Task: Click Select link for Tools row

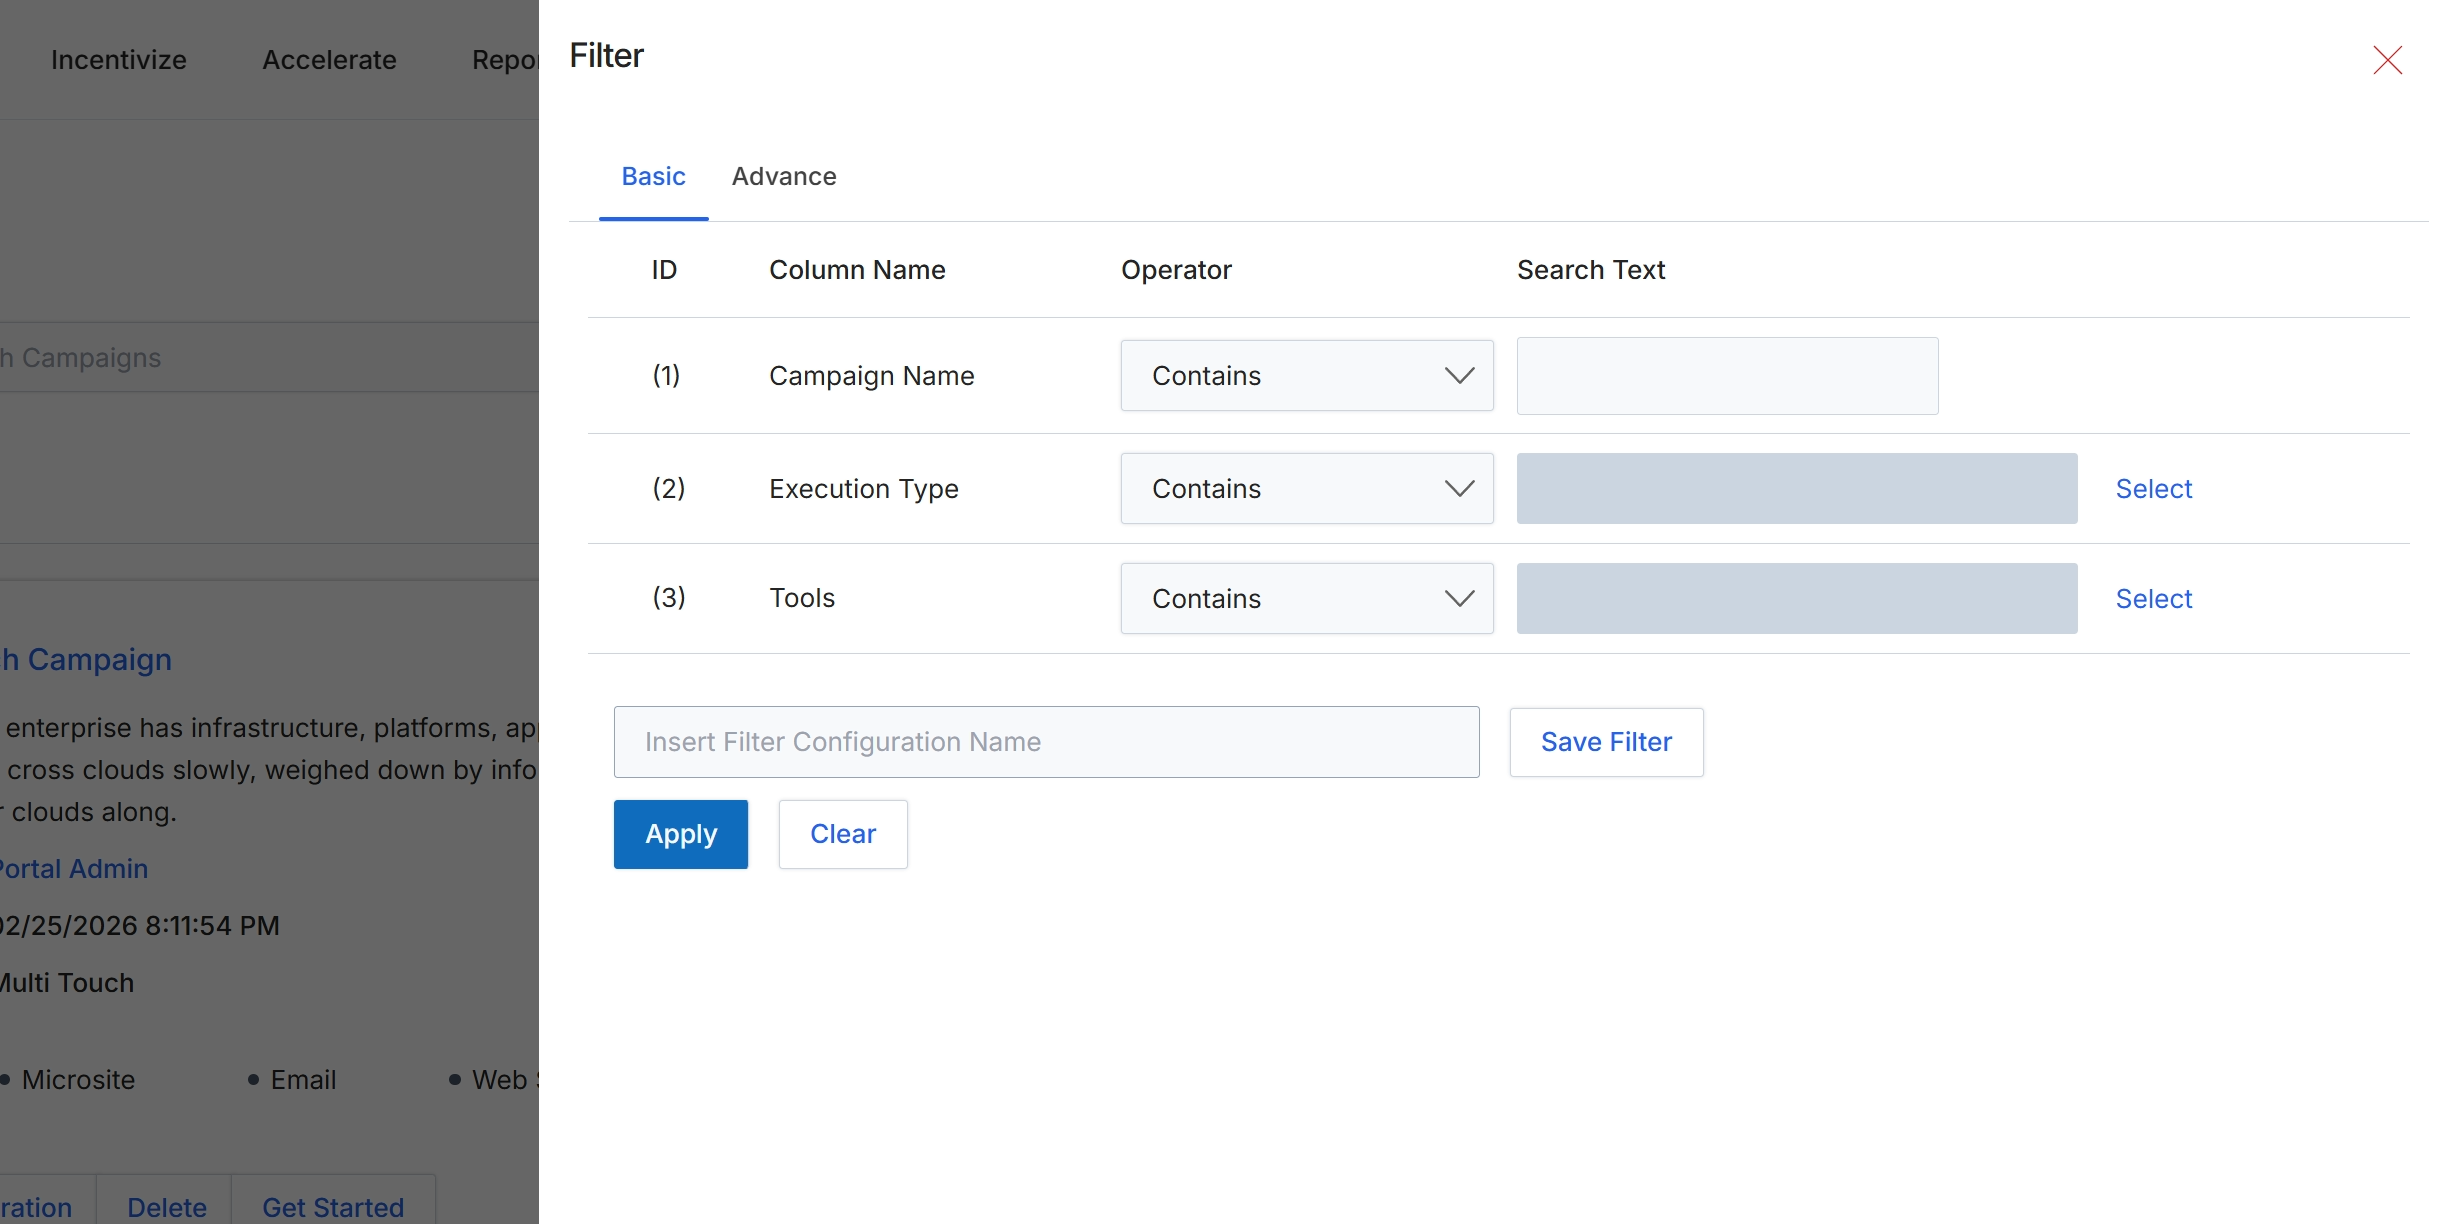Action: (x=2153, y=599)
